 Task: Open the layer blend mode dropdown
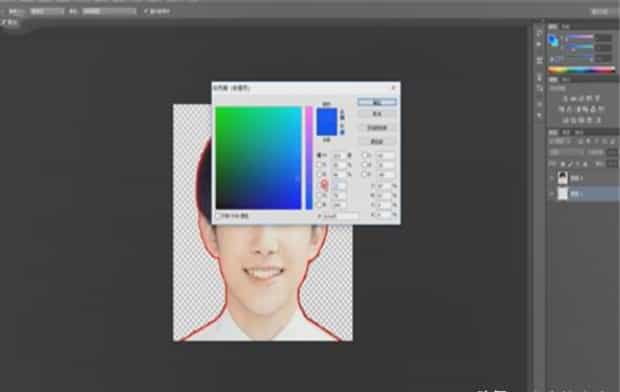coord(566,152)
